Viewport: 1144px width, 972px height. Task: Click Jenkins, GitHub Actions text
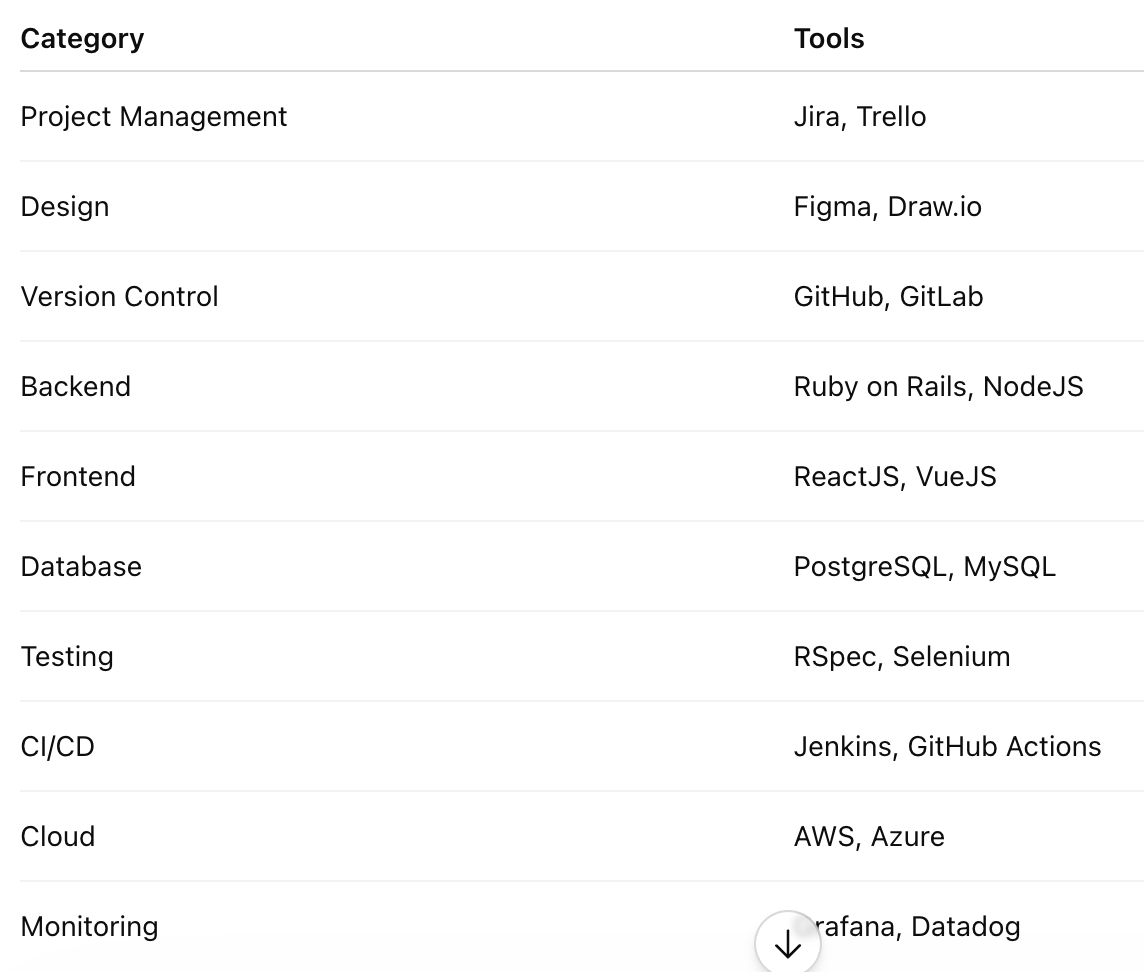pyautogui.click(x=947, y=747)
